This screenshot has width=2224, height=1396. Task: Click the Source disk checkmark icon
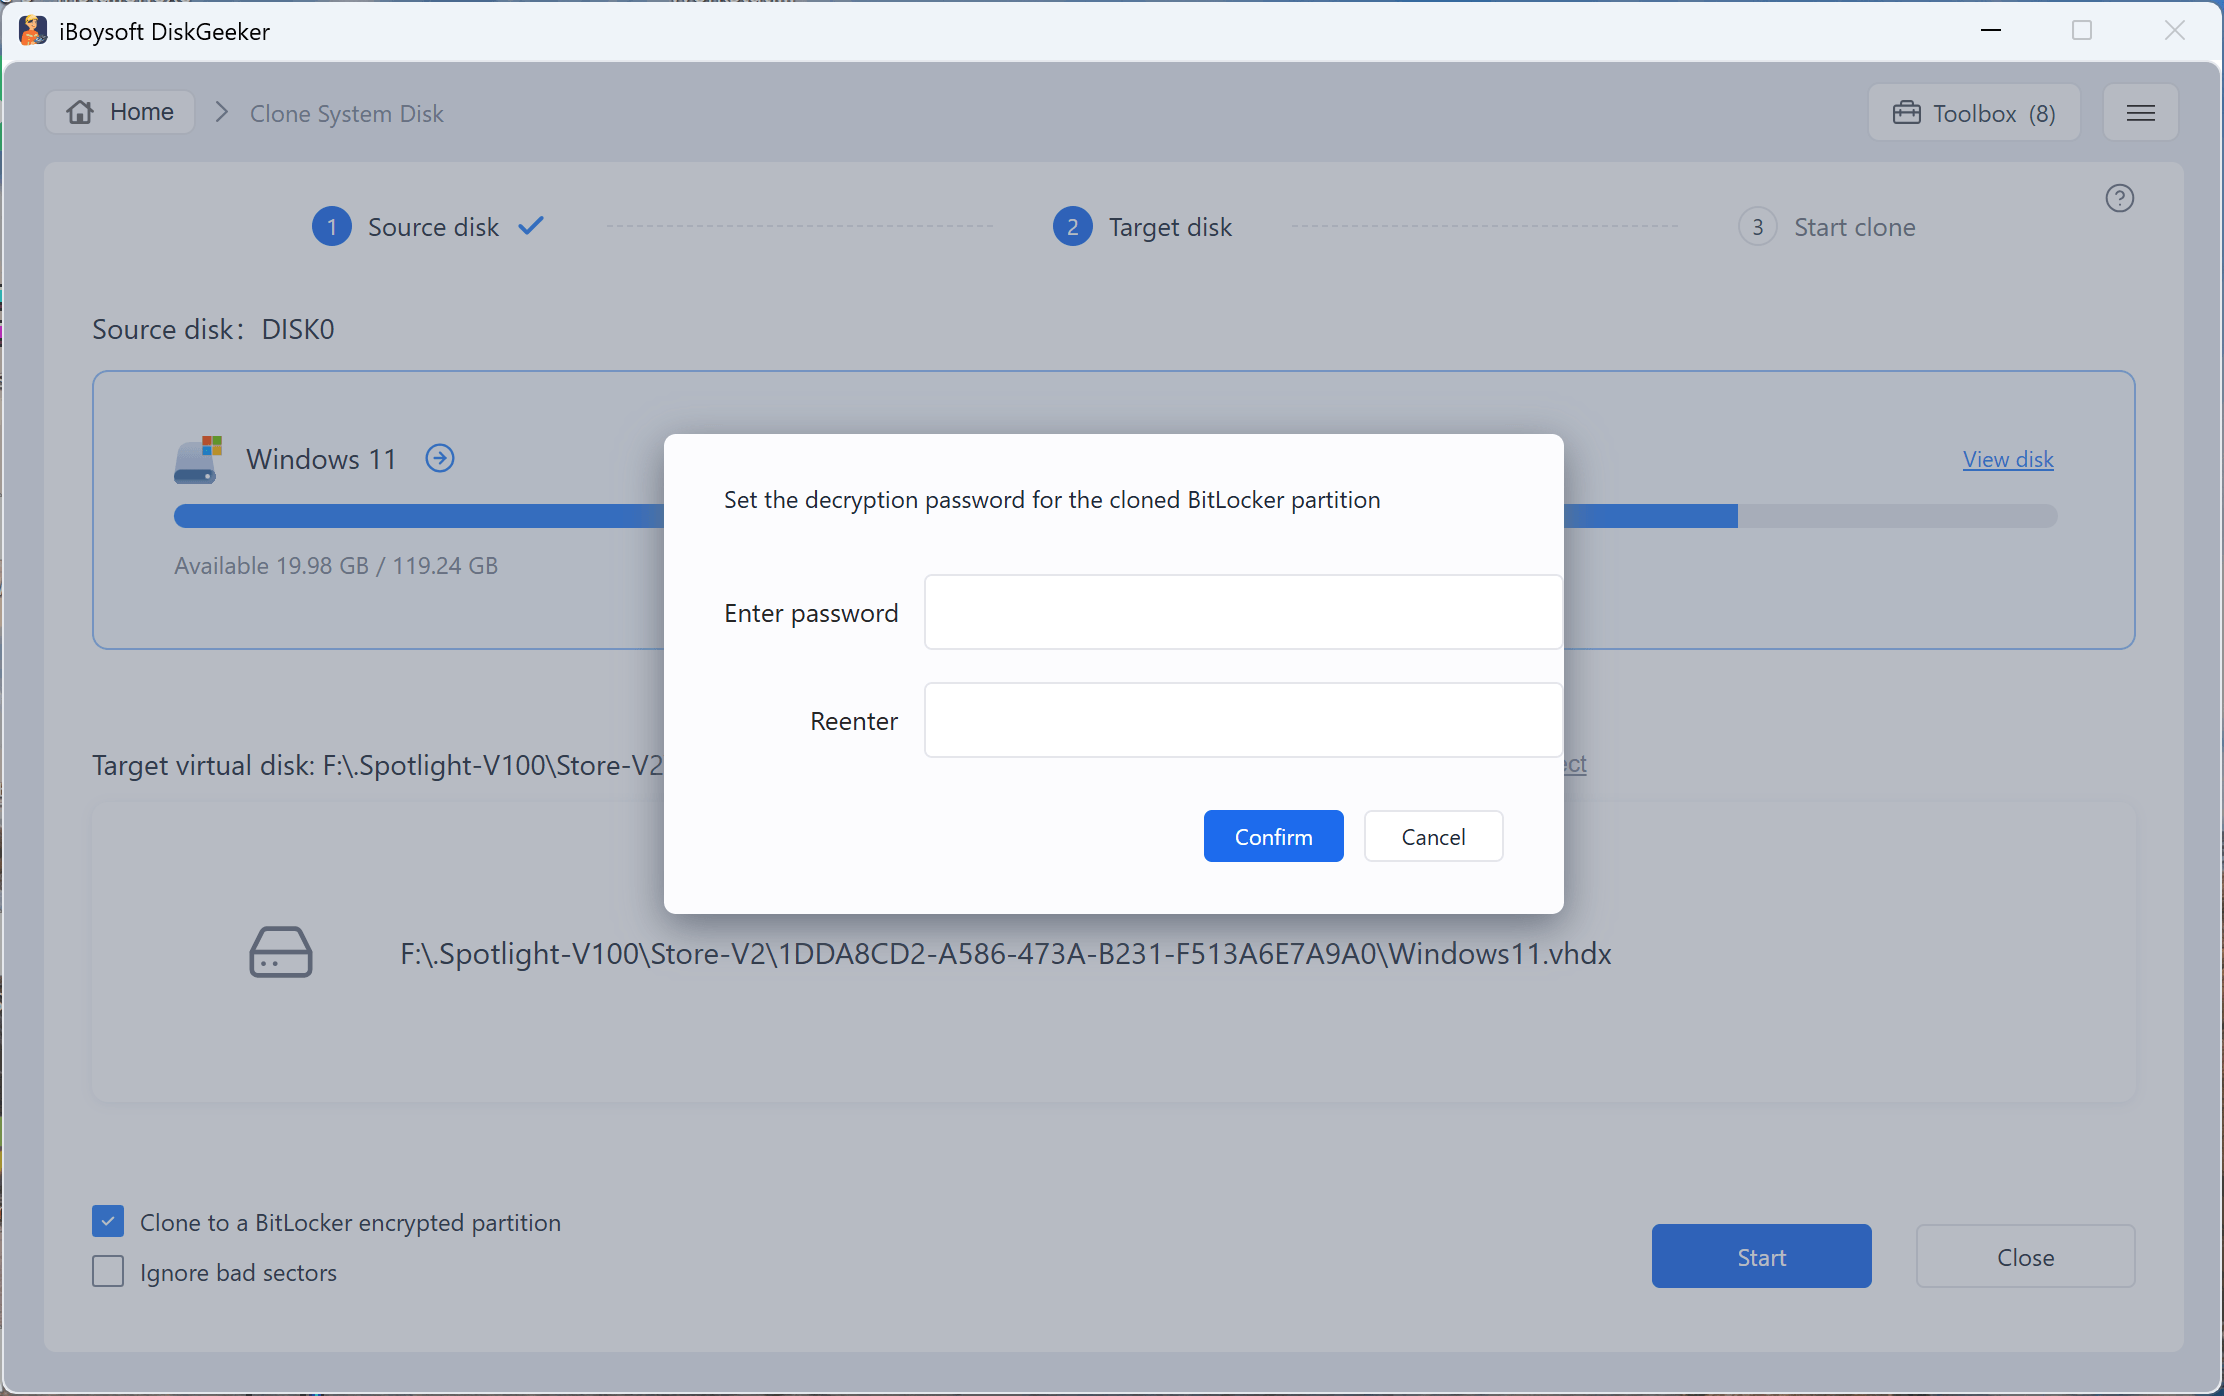(531, 226)
